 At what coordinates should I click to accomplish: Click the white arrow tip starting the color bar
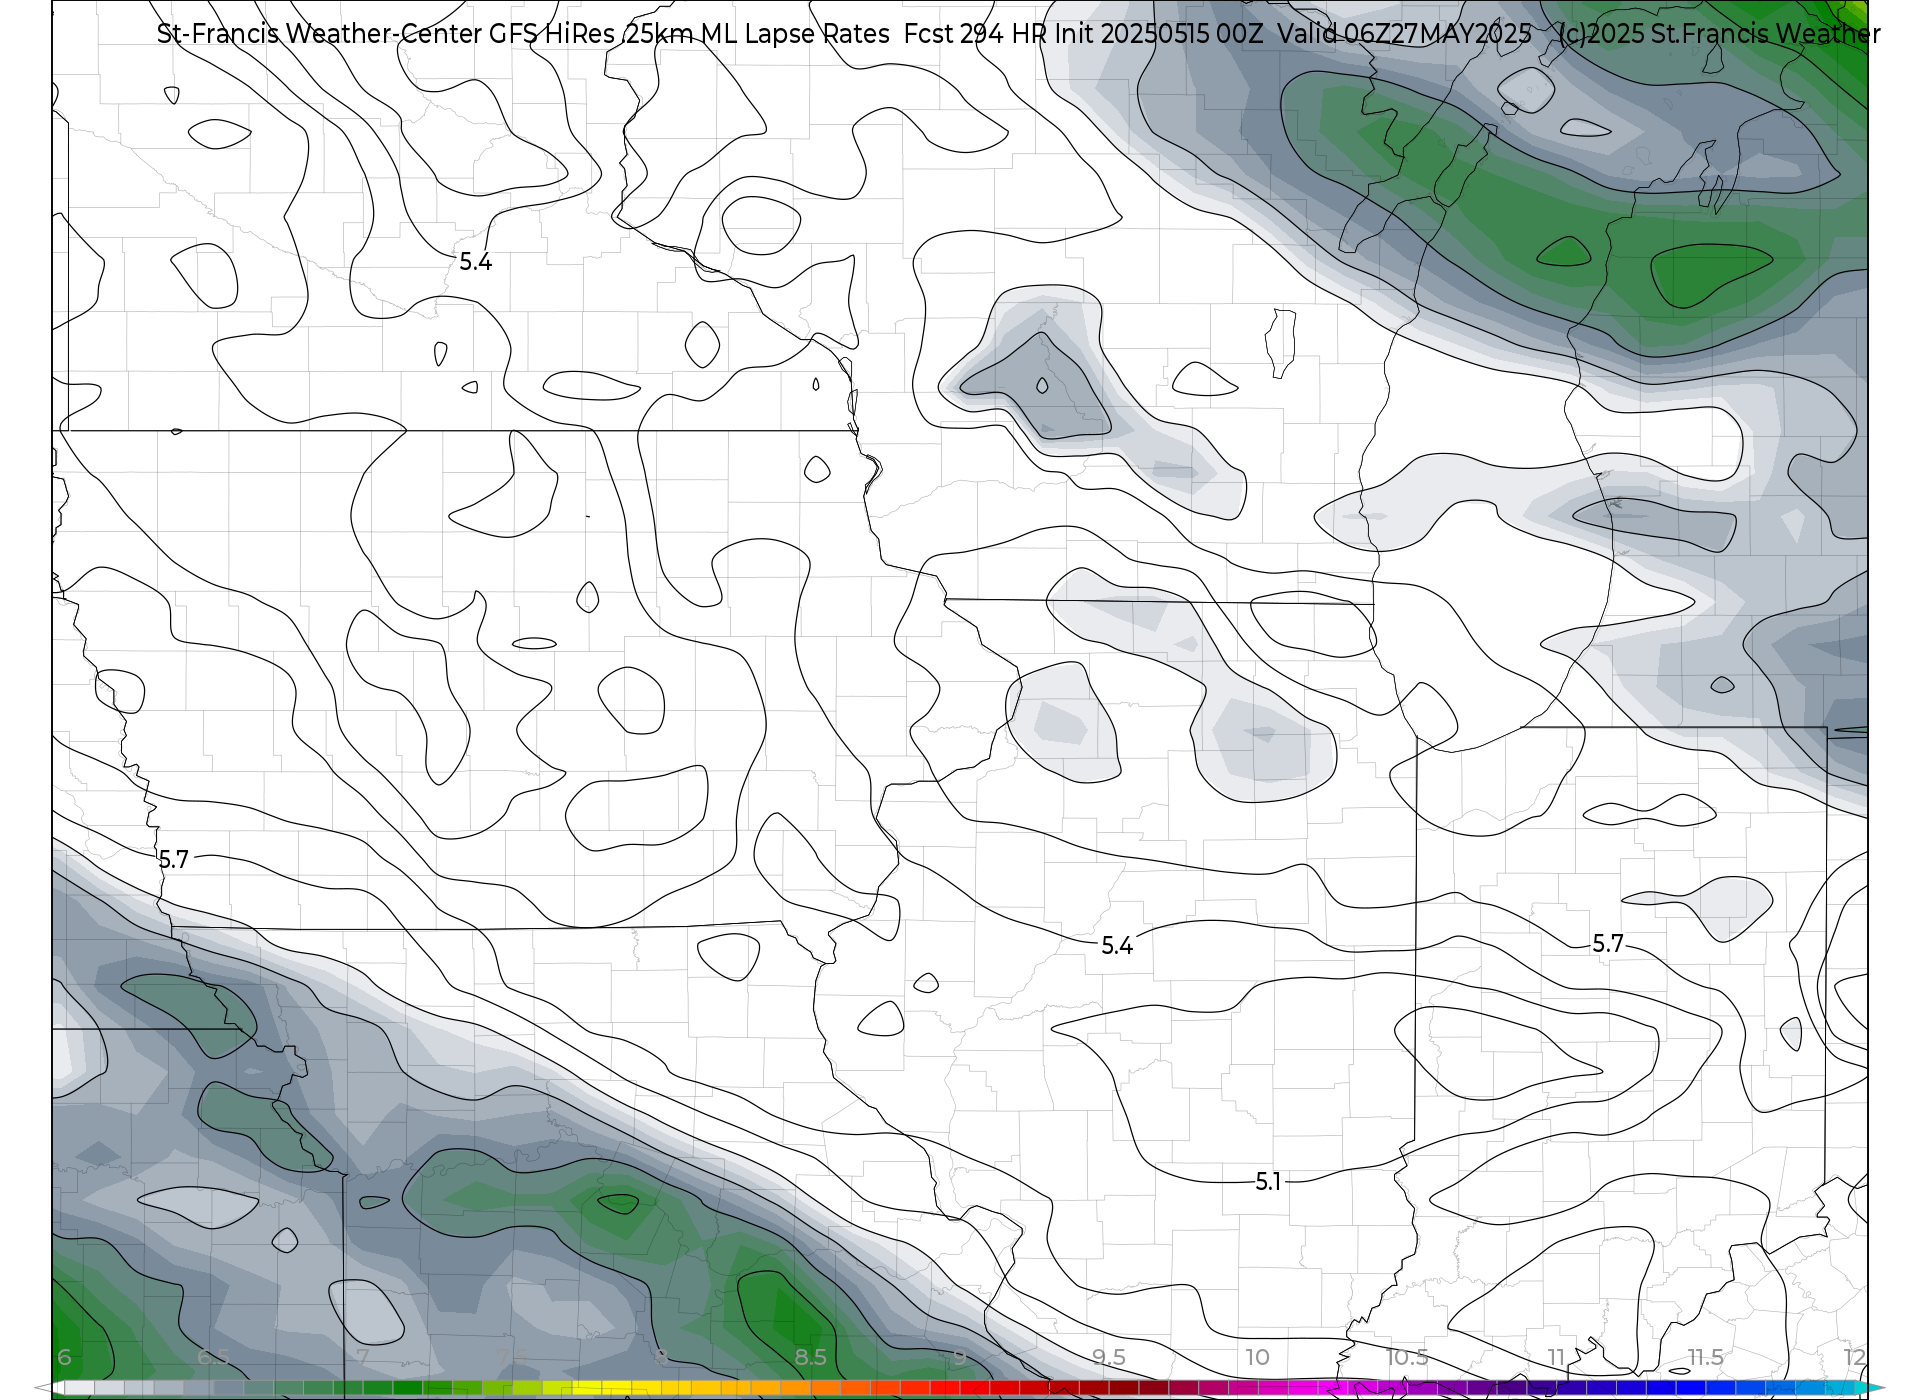50,1388
